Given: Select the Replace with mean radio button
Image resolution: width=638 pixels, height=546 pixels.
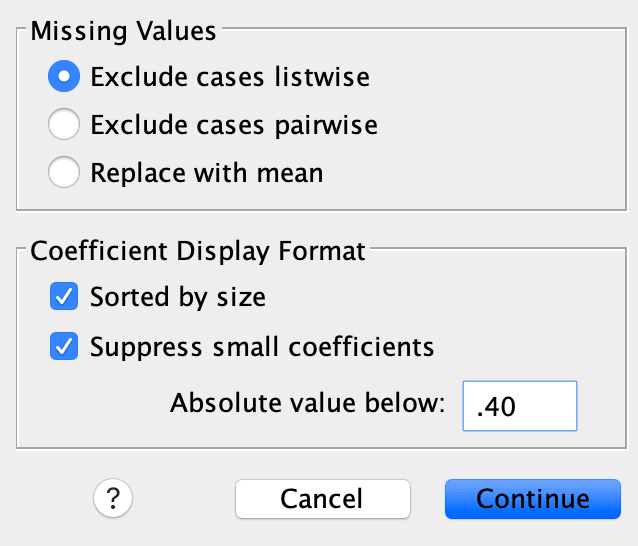Looking at the screenshot, I should click(x=64, y=172).
